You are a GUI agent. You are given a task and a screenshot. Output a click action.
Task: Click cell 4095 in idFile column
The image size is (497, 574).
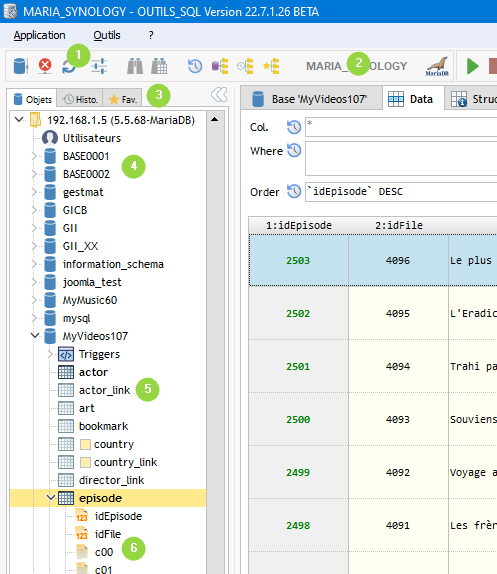398,313
